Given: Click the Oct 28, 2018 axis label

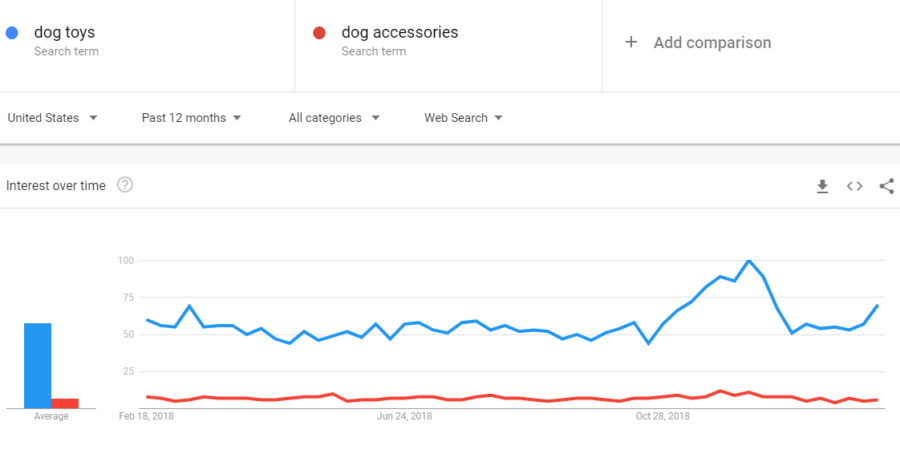Looking at the screenshot, I should (662, 416).
